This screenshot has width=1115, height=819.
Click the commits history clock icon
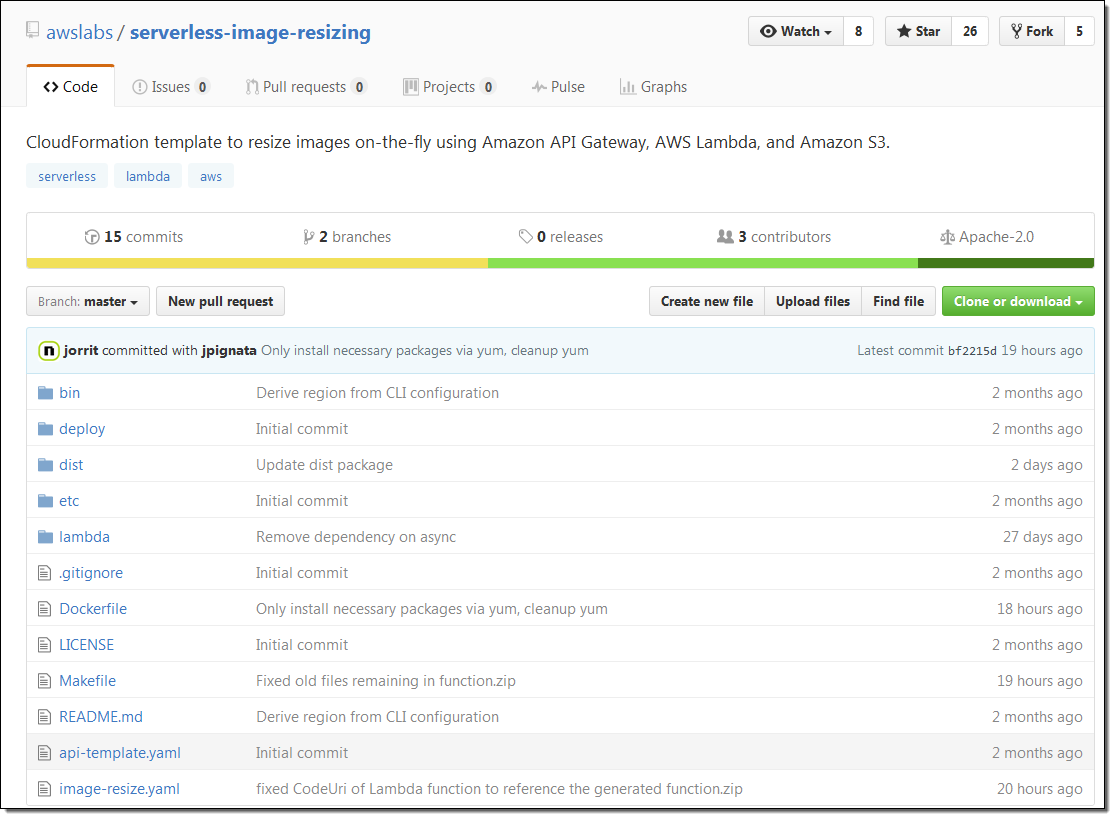(92, 237)
